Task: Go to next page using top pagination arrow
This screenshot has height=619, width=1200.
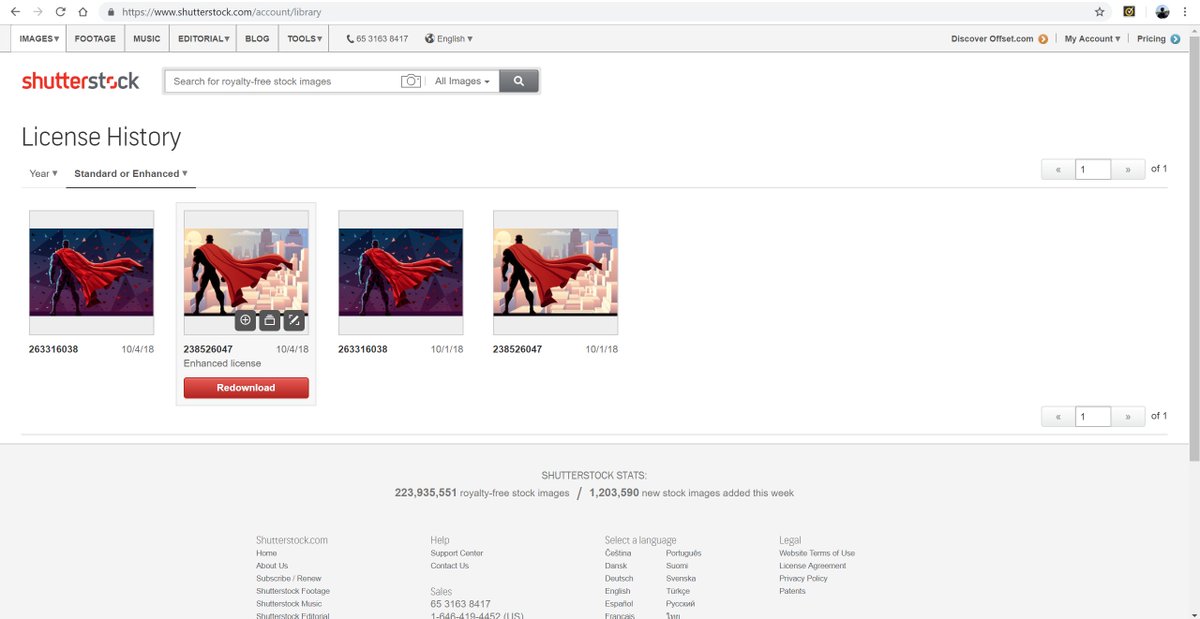Action: point(1128,169)
